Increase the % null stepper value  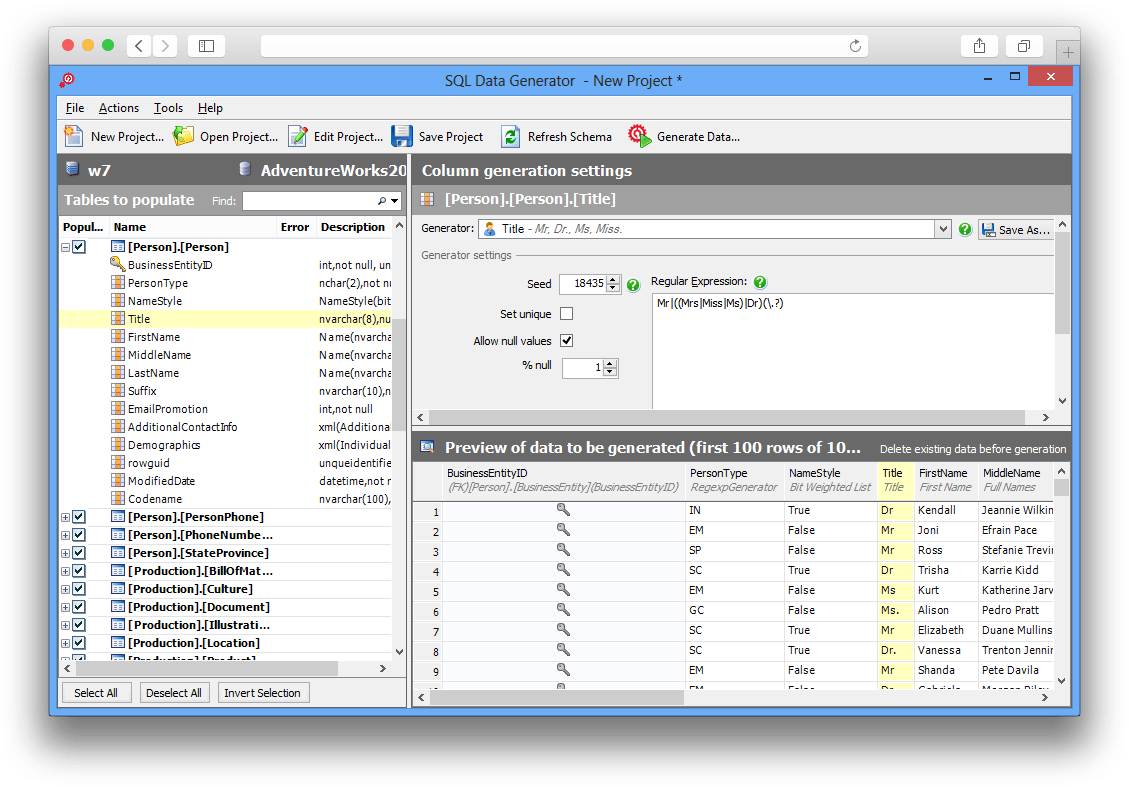click(x=611, y=364)
